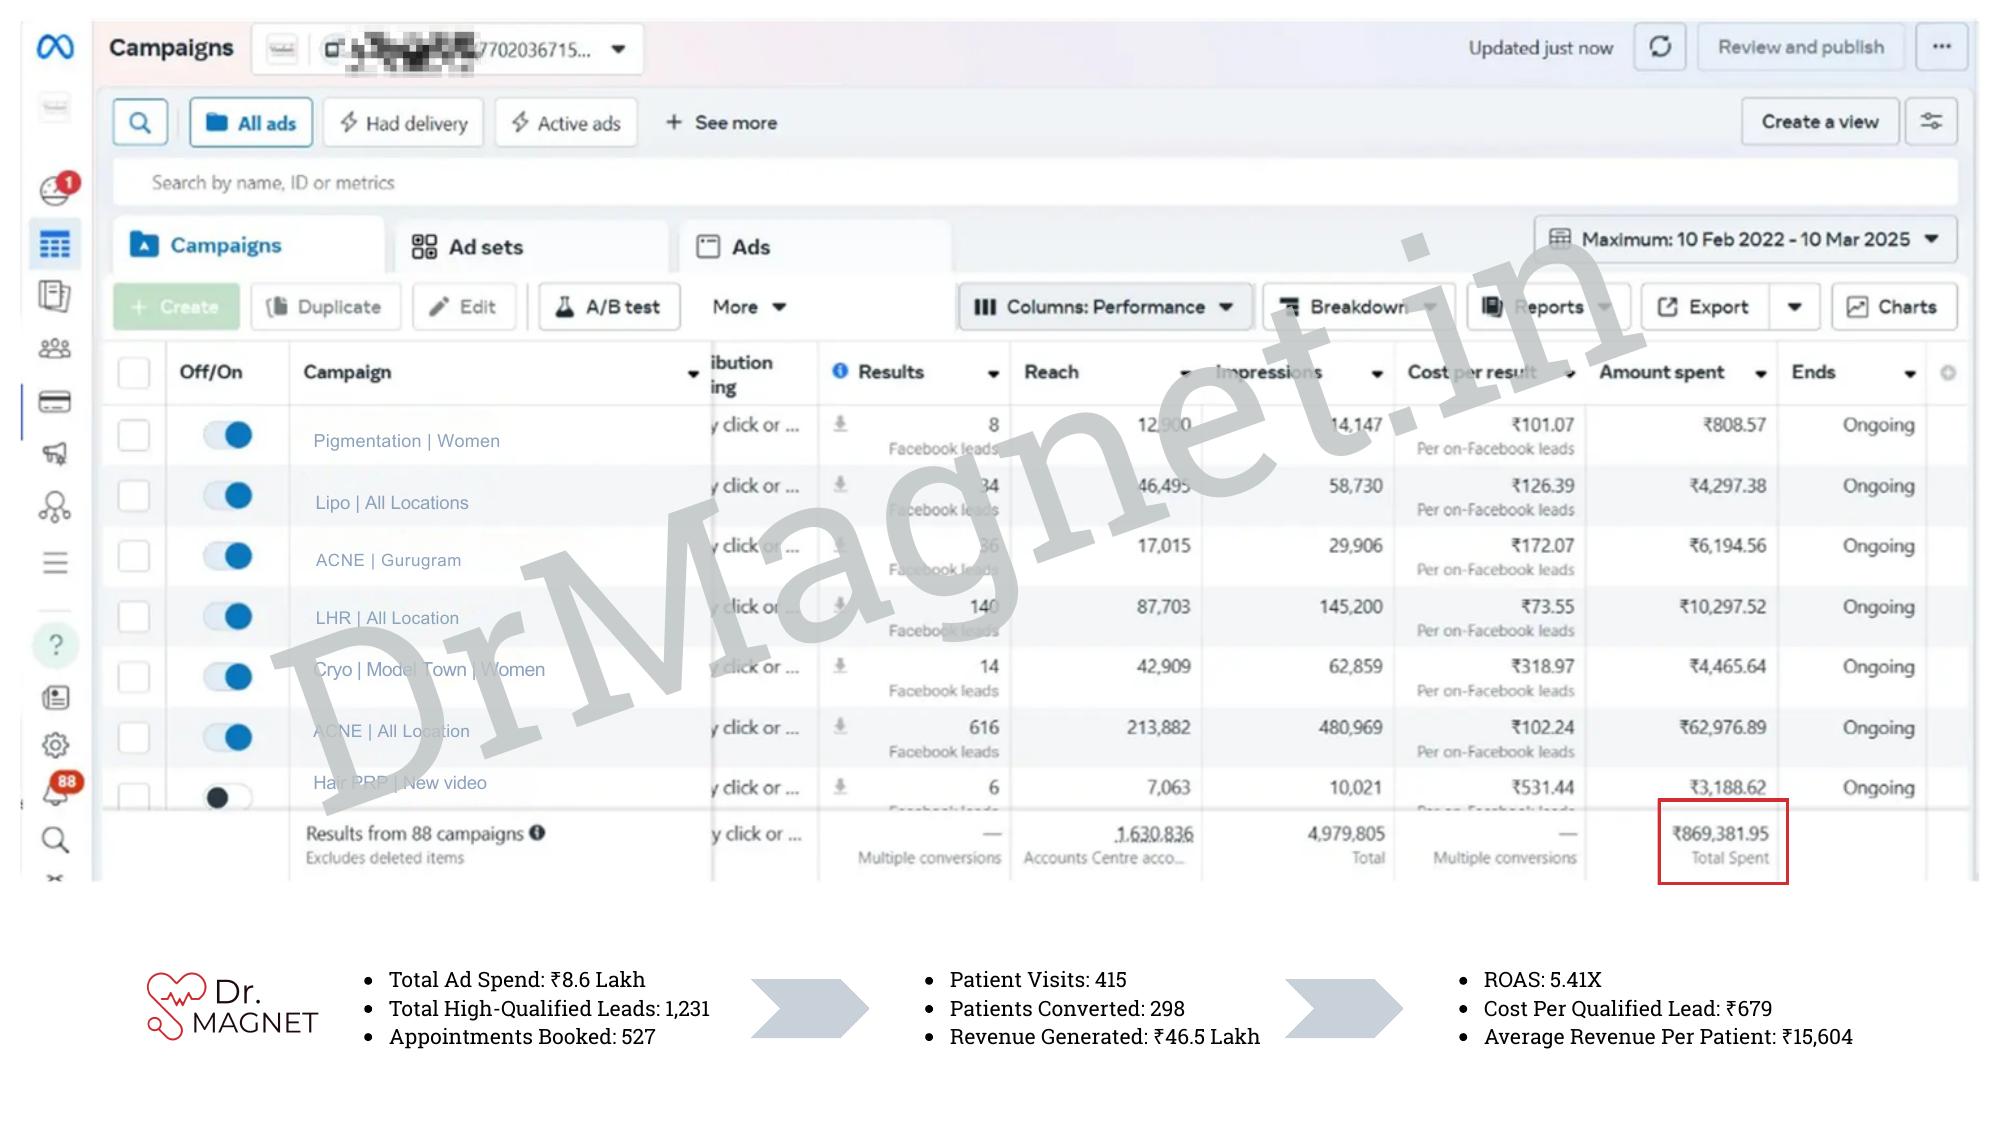This screenshot has height=1126, width=2000.
Task: Open the More actions dropdown
Action: tap(749, 307)
